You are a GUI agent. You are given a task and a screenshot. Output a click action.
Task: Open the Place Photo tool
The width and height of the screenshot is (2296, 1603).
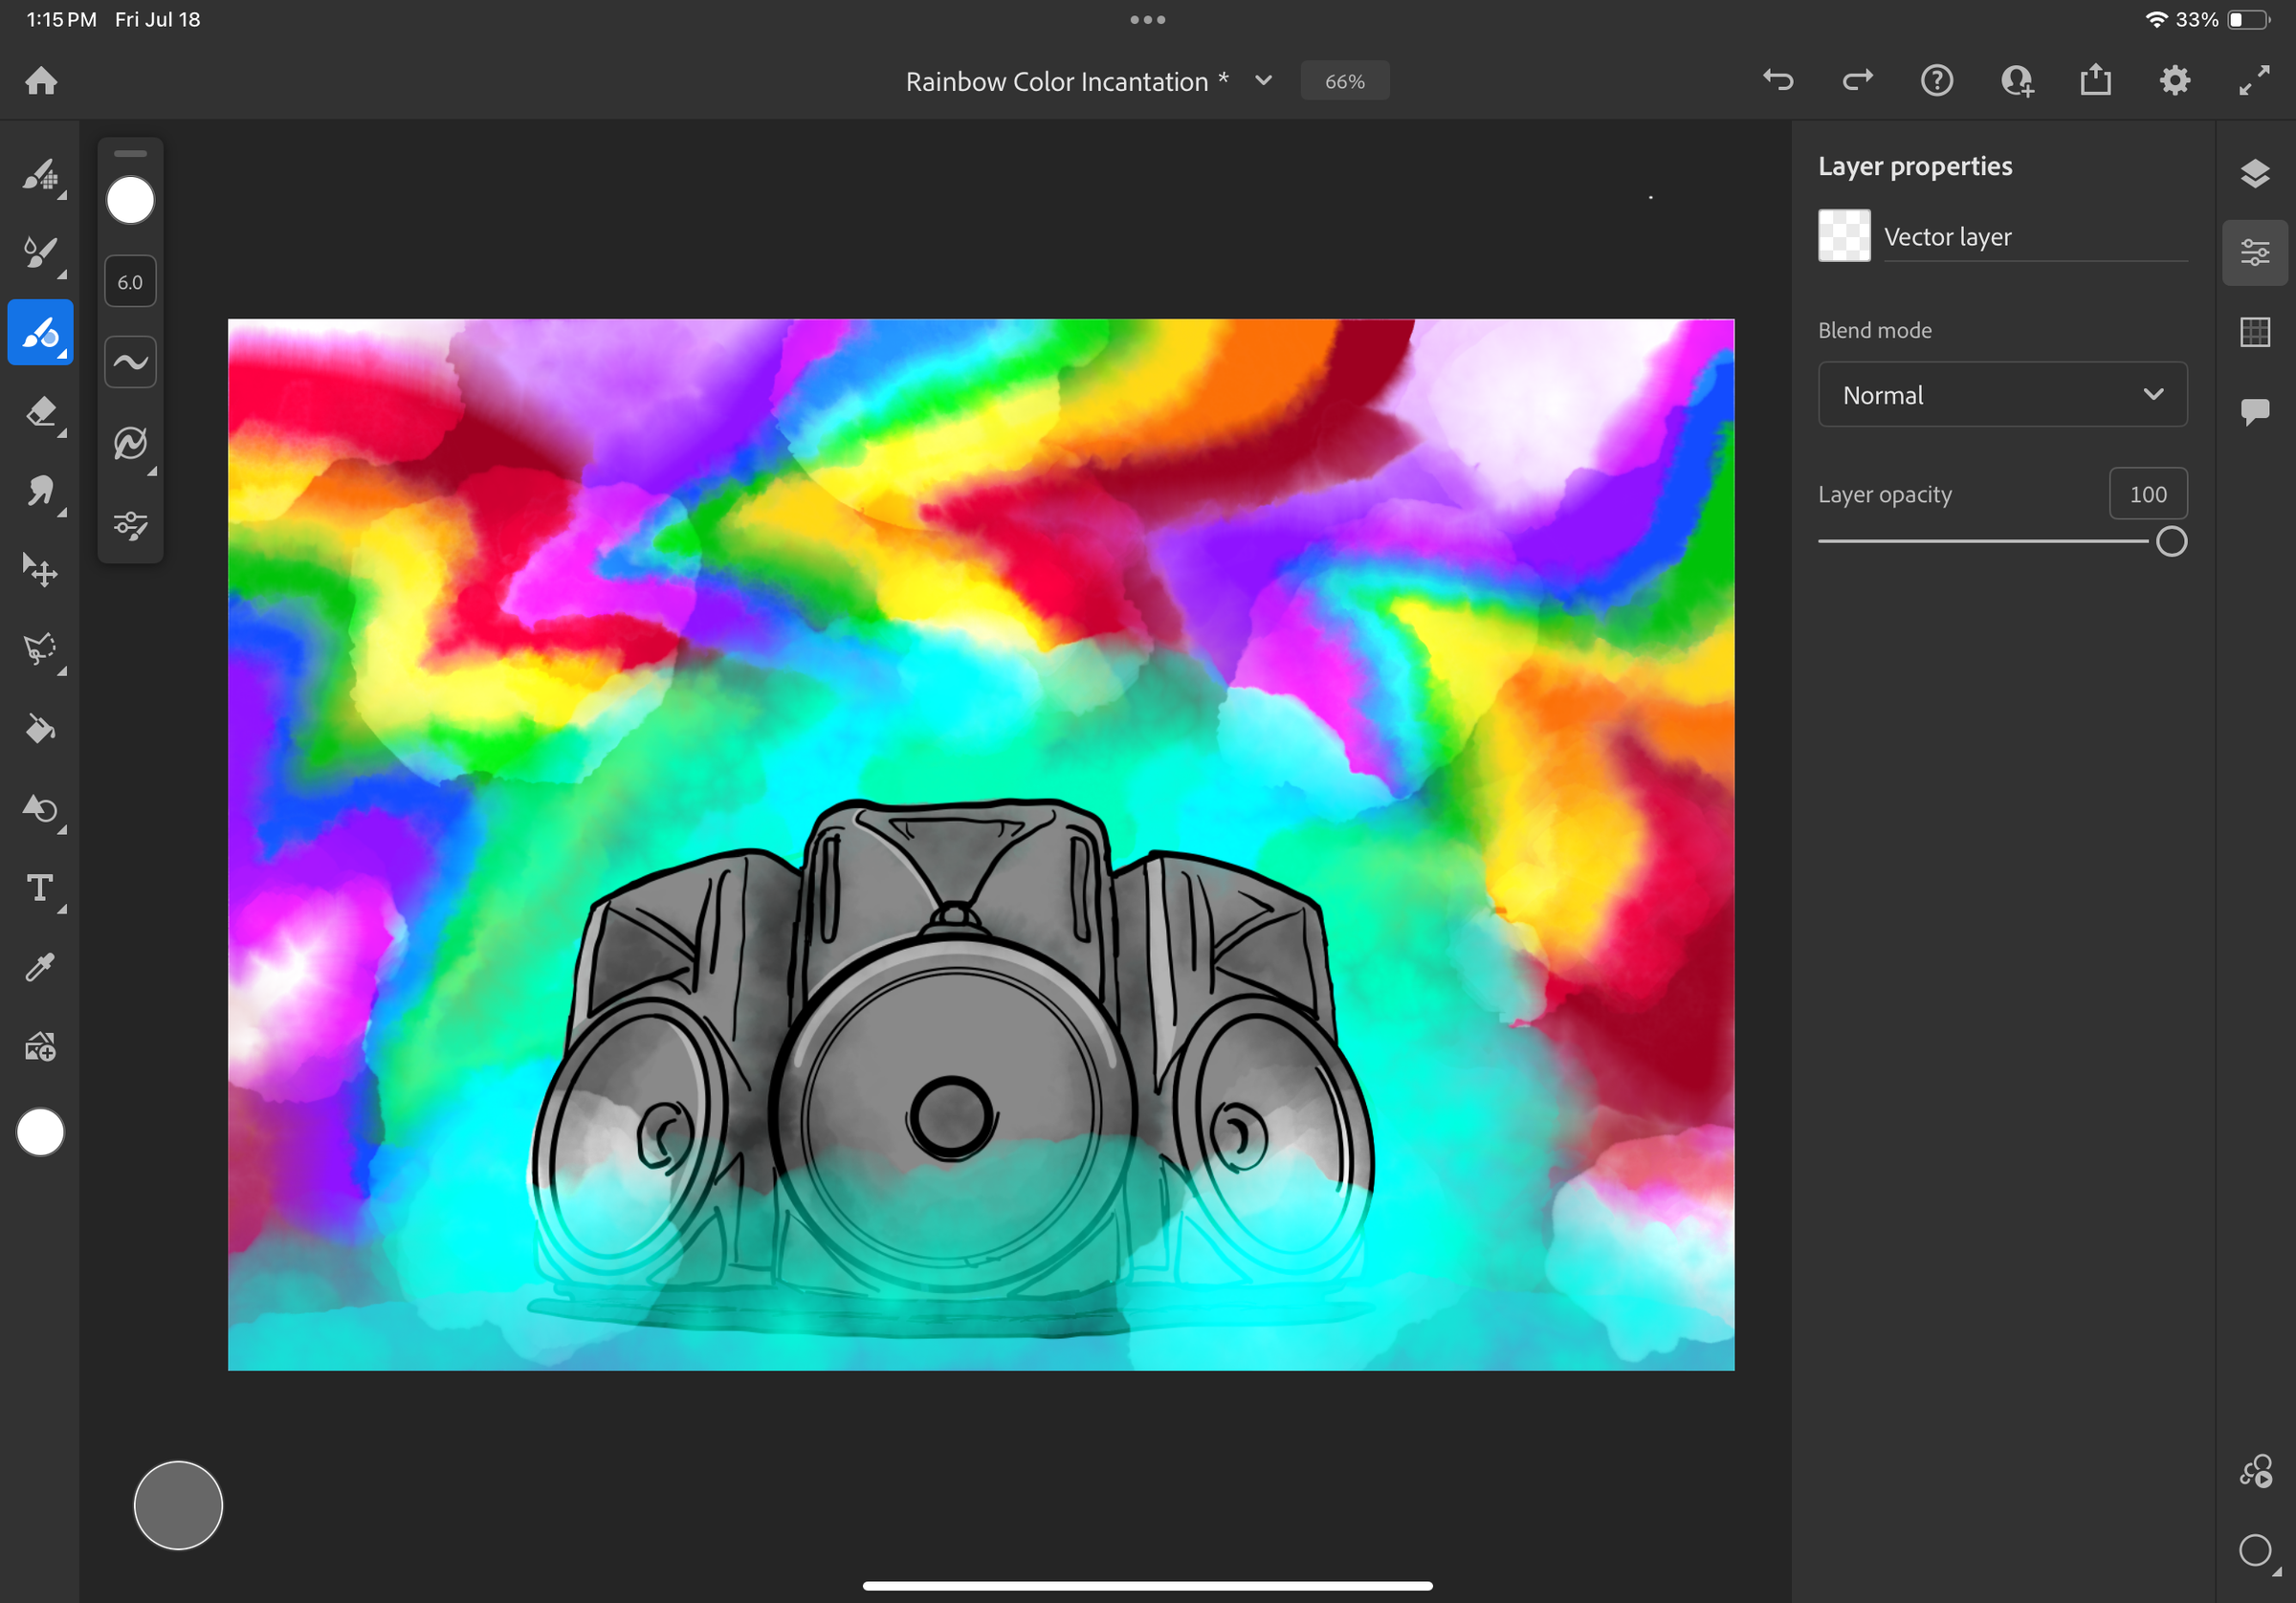point(41,1047)
